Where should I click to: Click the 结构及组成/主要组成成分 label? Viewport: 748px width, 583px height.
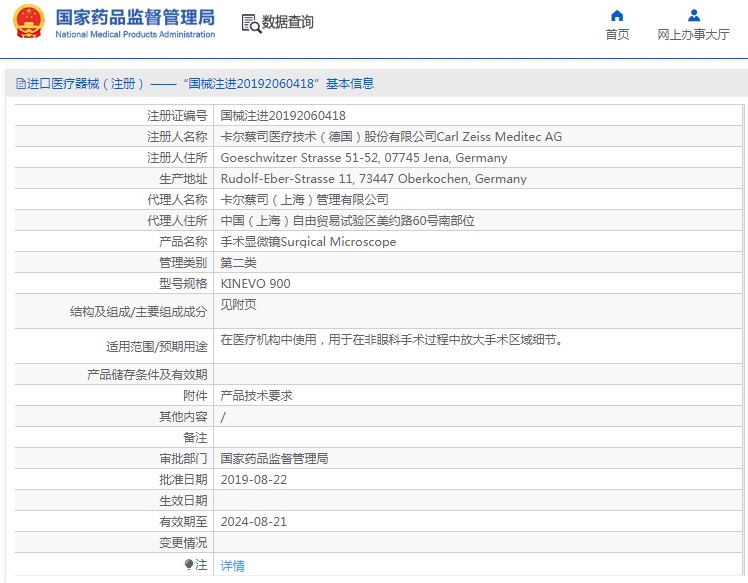click(x=138, y=312)
